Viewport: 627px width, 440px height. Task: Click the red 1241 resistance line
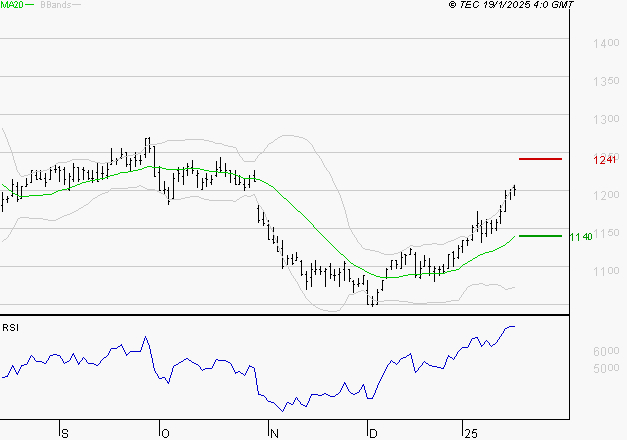[540, 159]
